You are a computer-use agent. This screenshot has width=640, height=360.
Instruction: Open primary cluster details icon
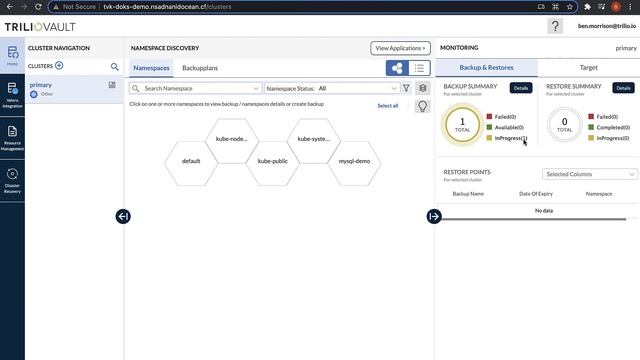pos(112,85)
